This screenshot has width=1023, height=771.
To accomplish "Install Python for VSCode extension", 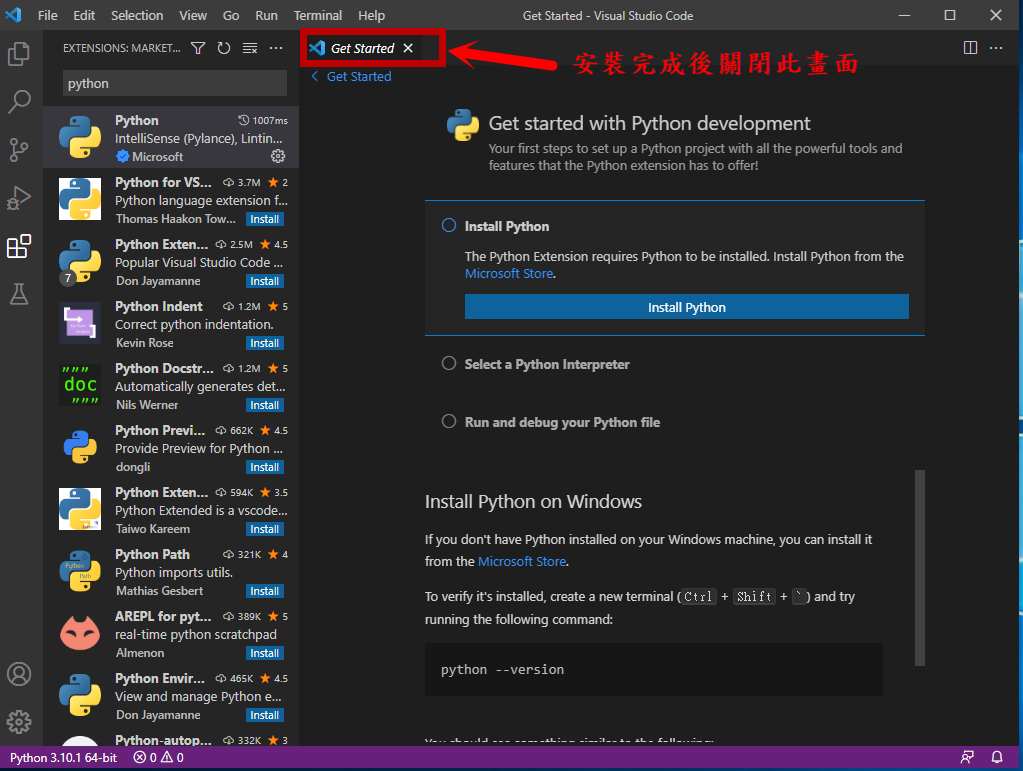I will [x=264, y=219].
